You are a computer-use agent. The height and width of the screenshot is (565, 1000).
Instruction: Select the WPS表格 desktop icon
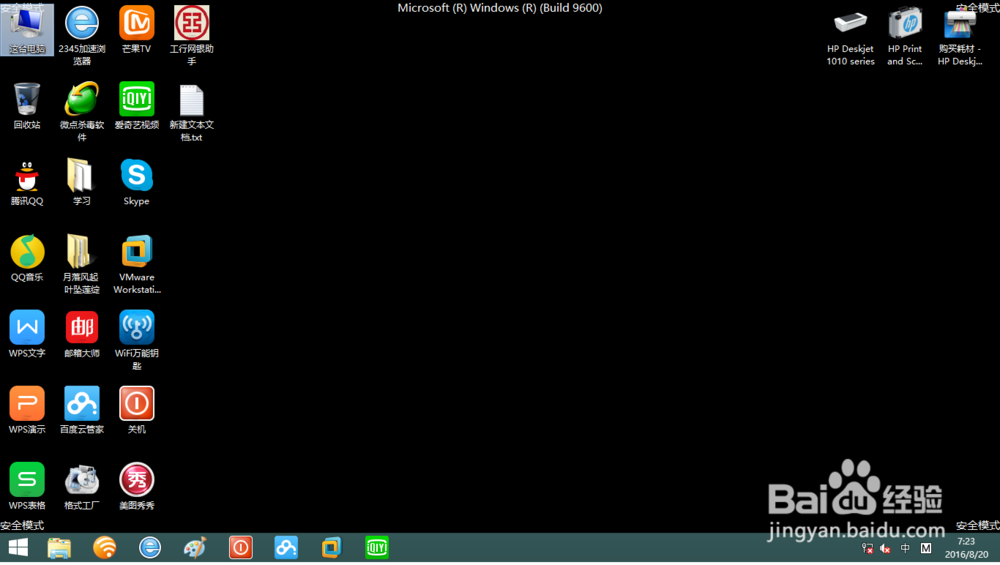27,486
